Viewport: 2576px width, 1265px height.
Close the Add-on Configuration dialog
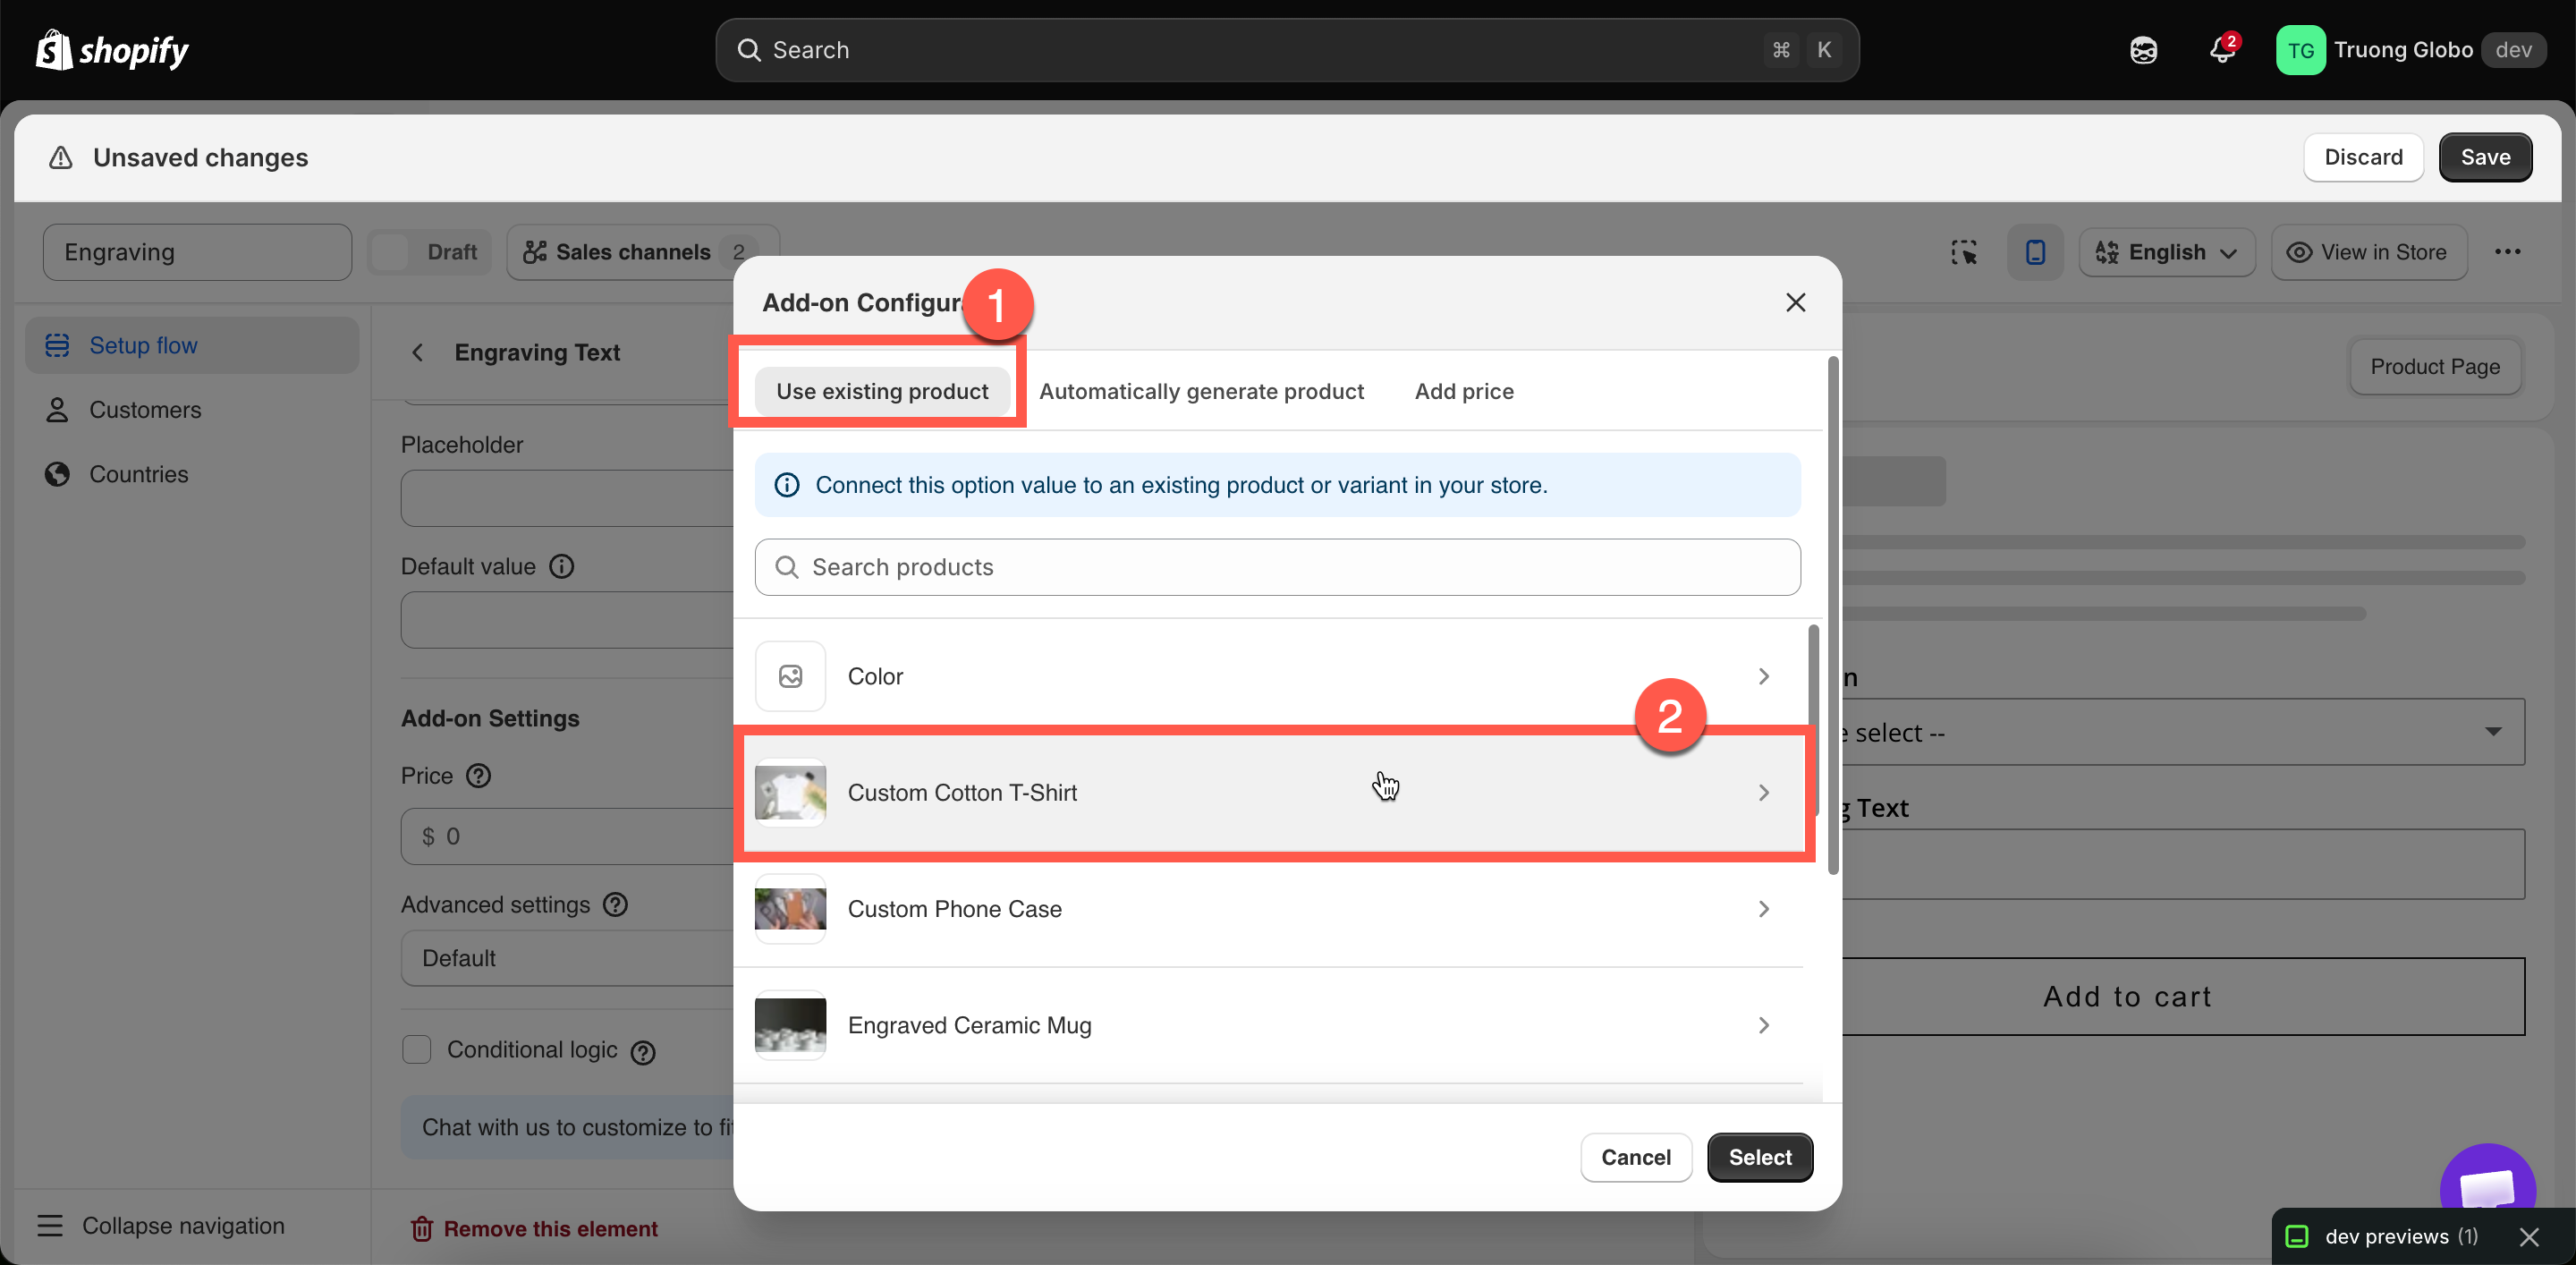[1795, 302]
